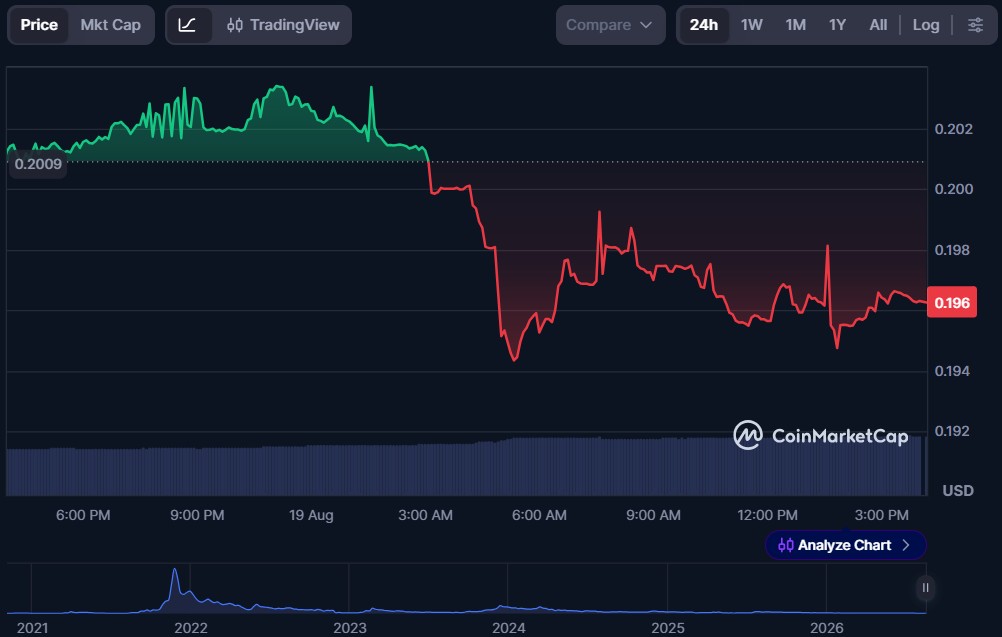Switch to the Mkt Cap tab
This screenshot has height=637, width=1002.
pos(111,25)
